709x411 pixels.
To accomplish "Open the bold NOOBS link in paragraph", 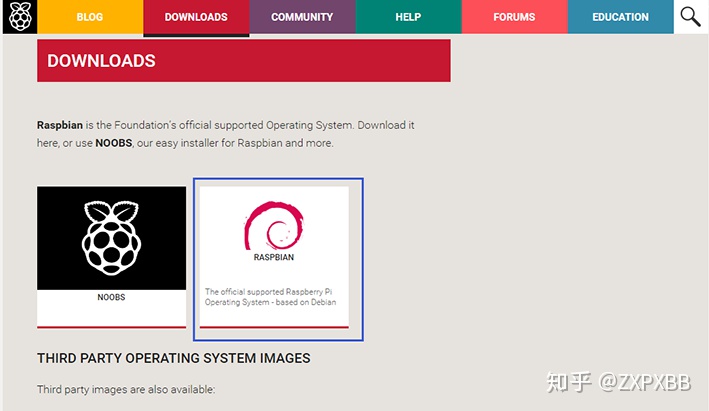I will (x=113, y=143).
